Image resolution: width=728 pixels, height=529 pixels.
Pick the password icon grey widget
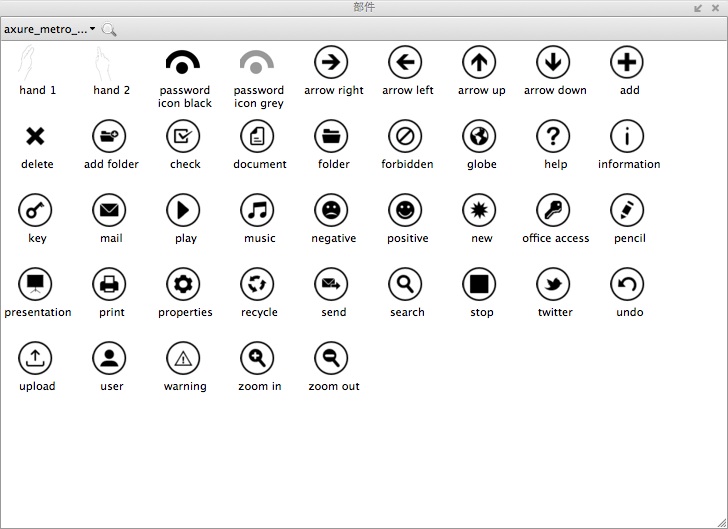coord(257,62)
